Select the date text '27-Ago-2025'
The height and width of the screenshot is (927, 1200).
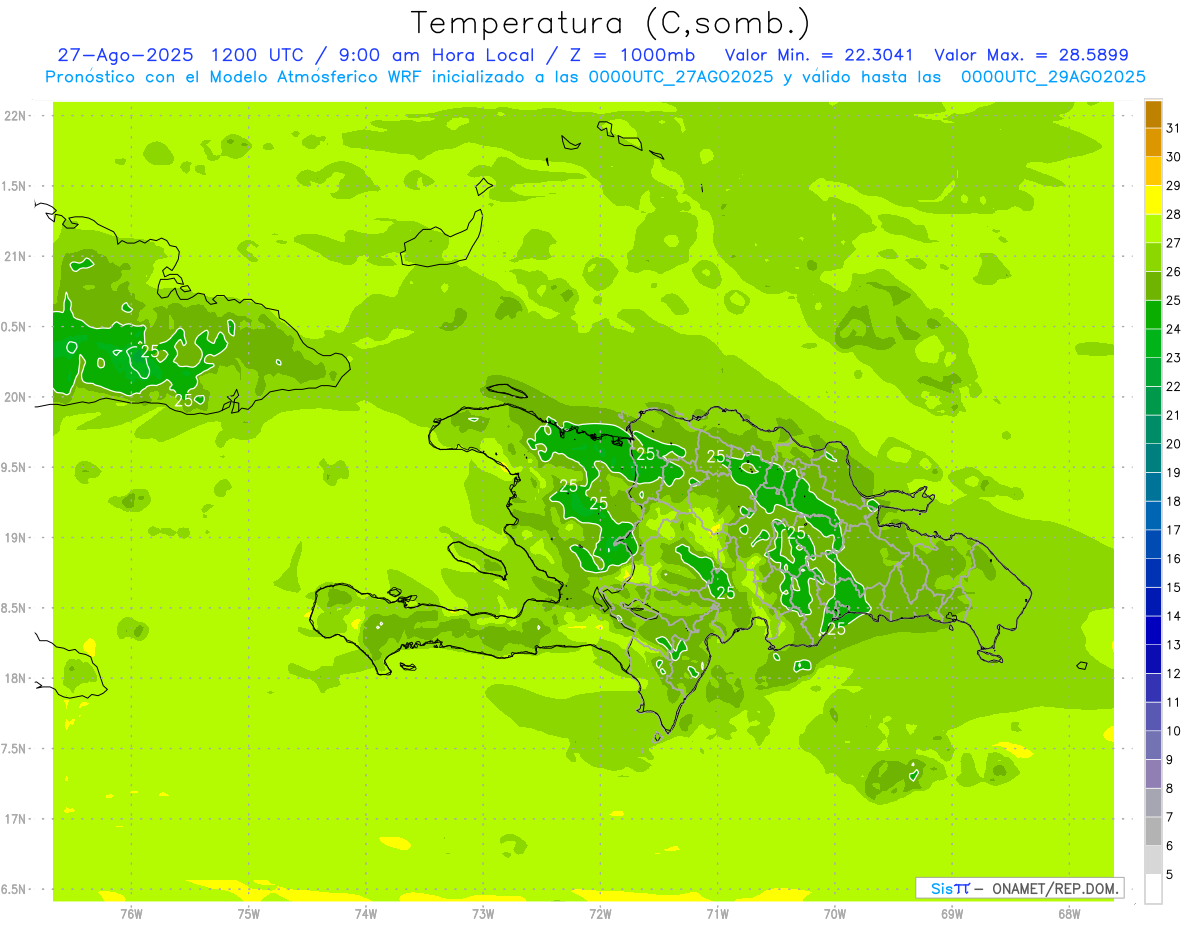(126, 55)
